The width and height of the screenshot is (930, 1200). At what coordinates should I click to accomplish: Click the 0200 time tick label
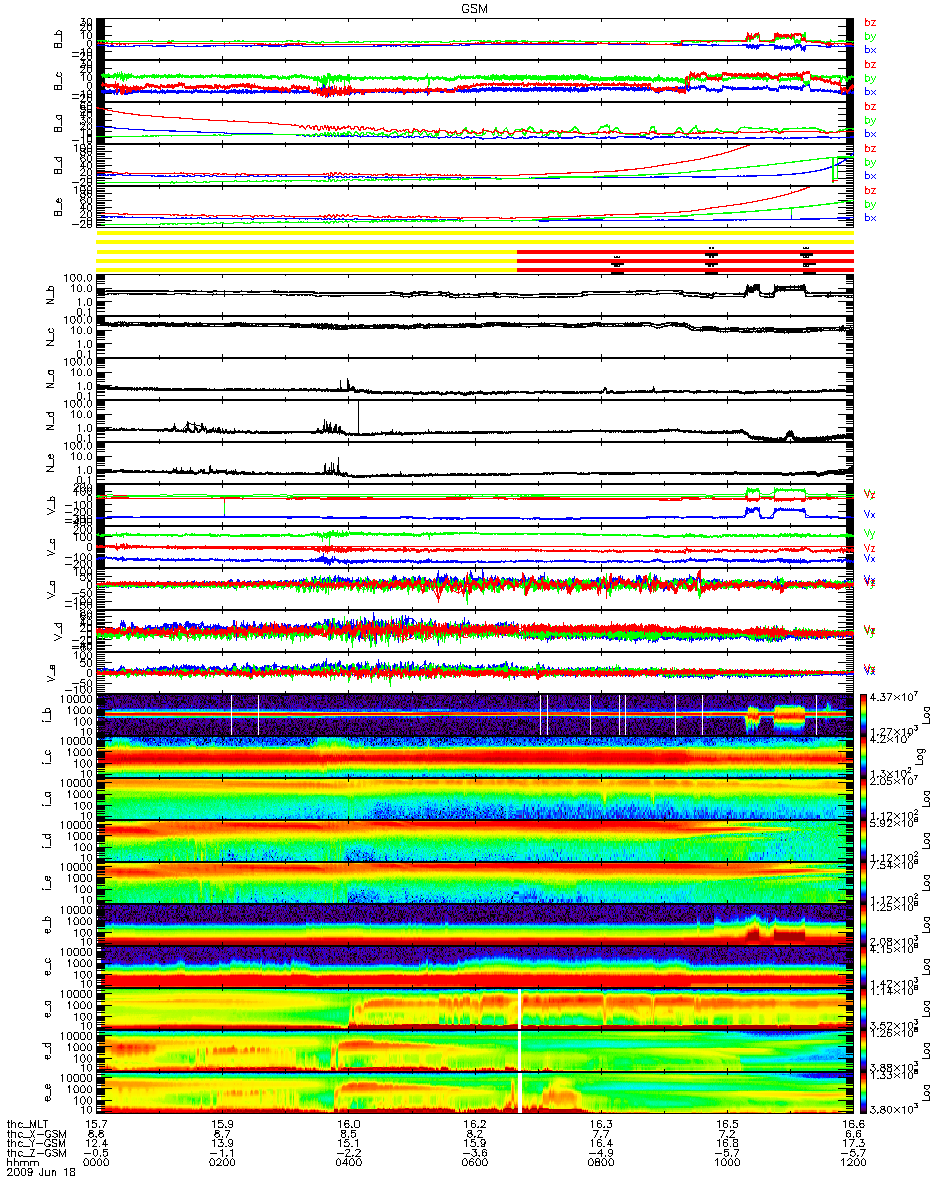(x=223, y=1160)
